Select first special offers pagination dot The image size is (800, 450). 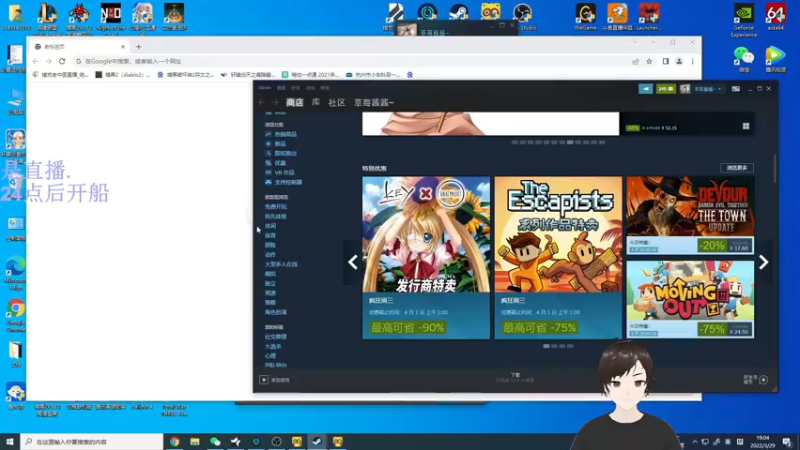546,346
